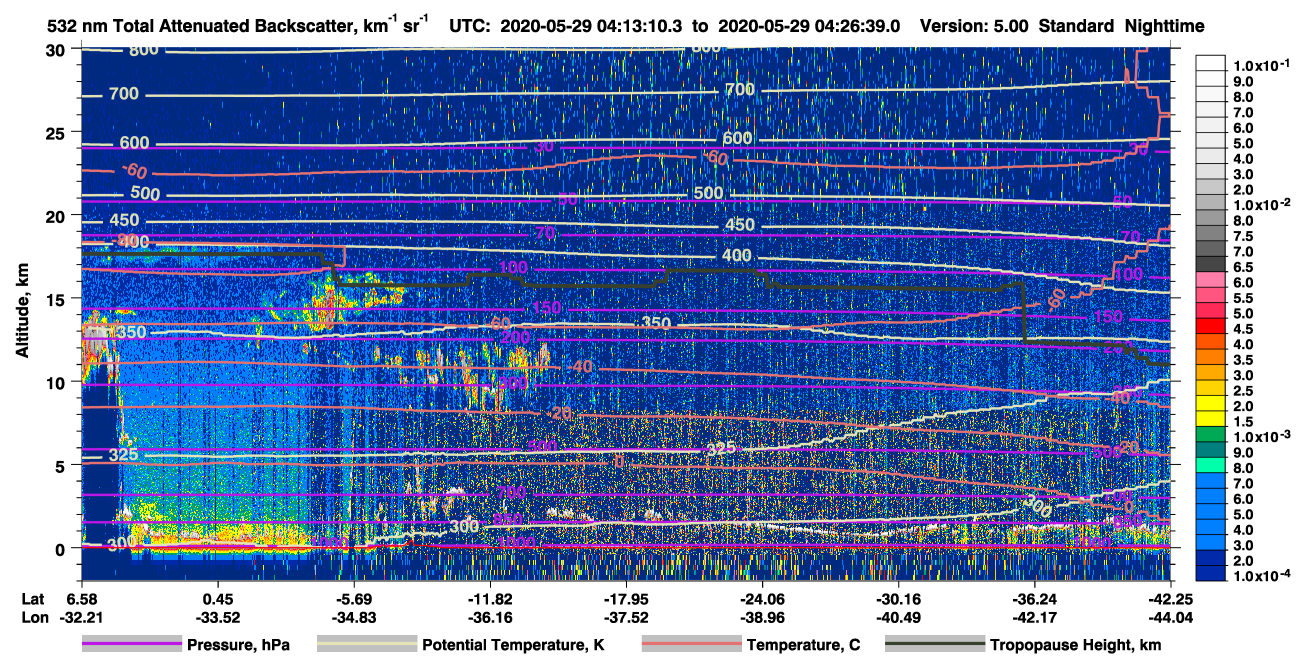Click the magenta Pressure line sample in legend
1300x667 pixels.
(131, 645)
